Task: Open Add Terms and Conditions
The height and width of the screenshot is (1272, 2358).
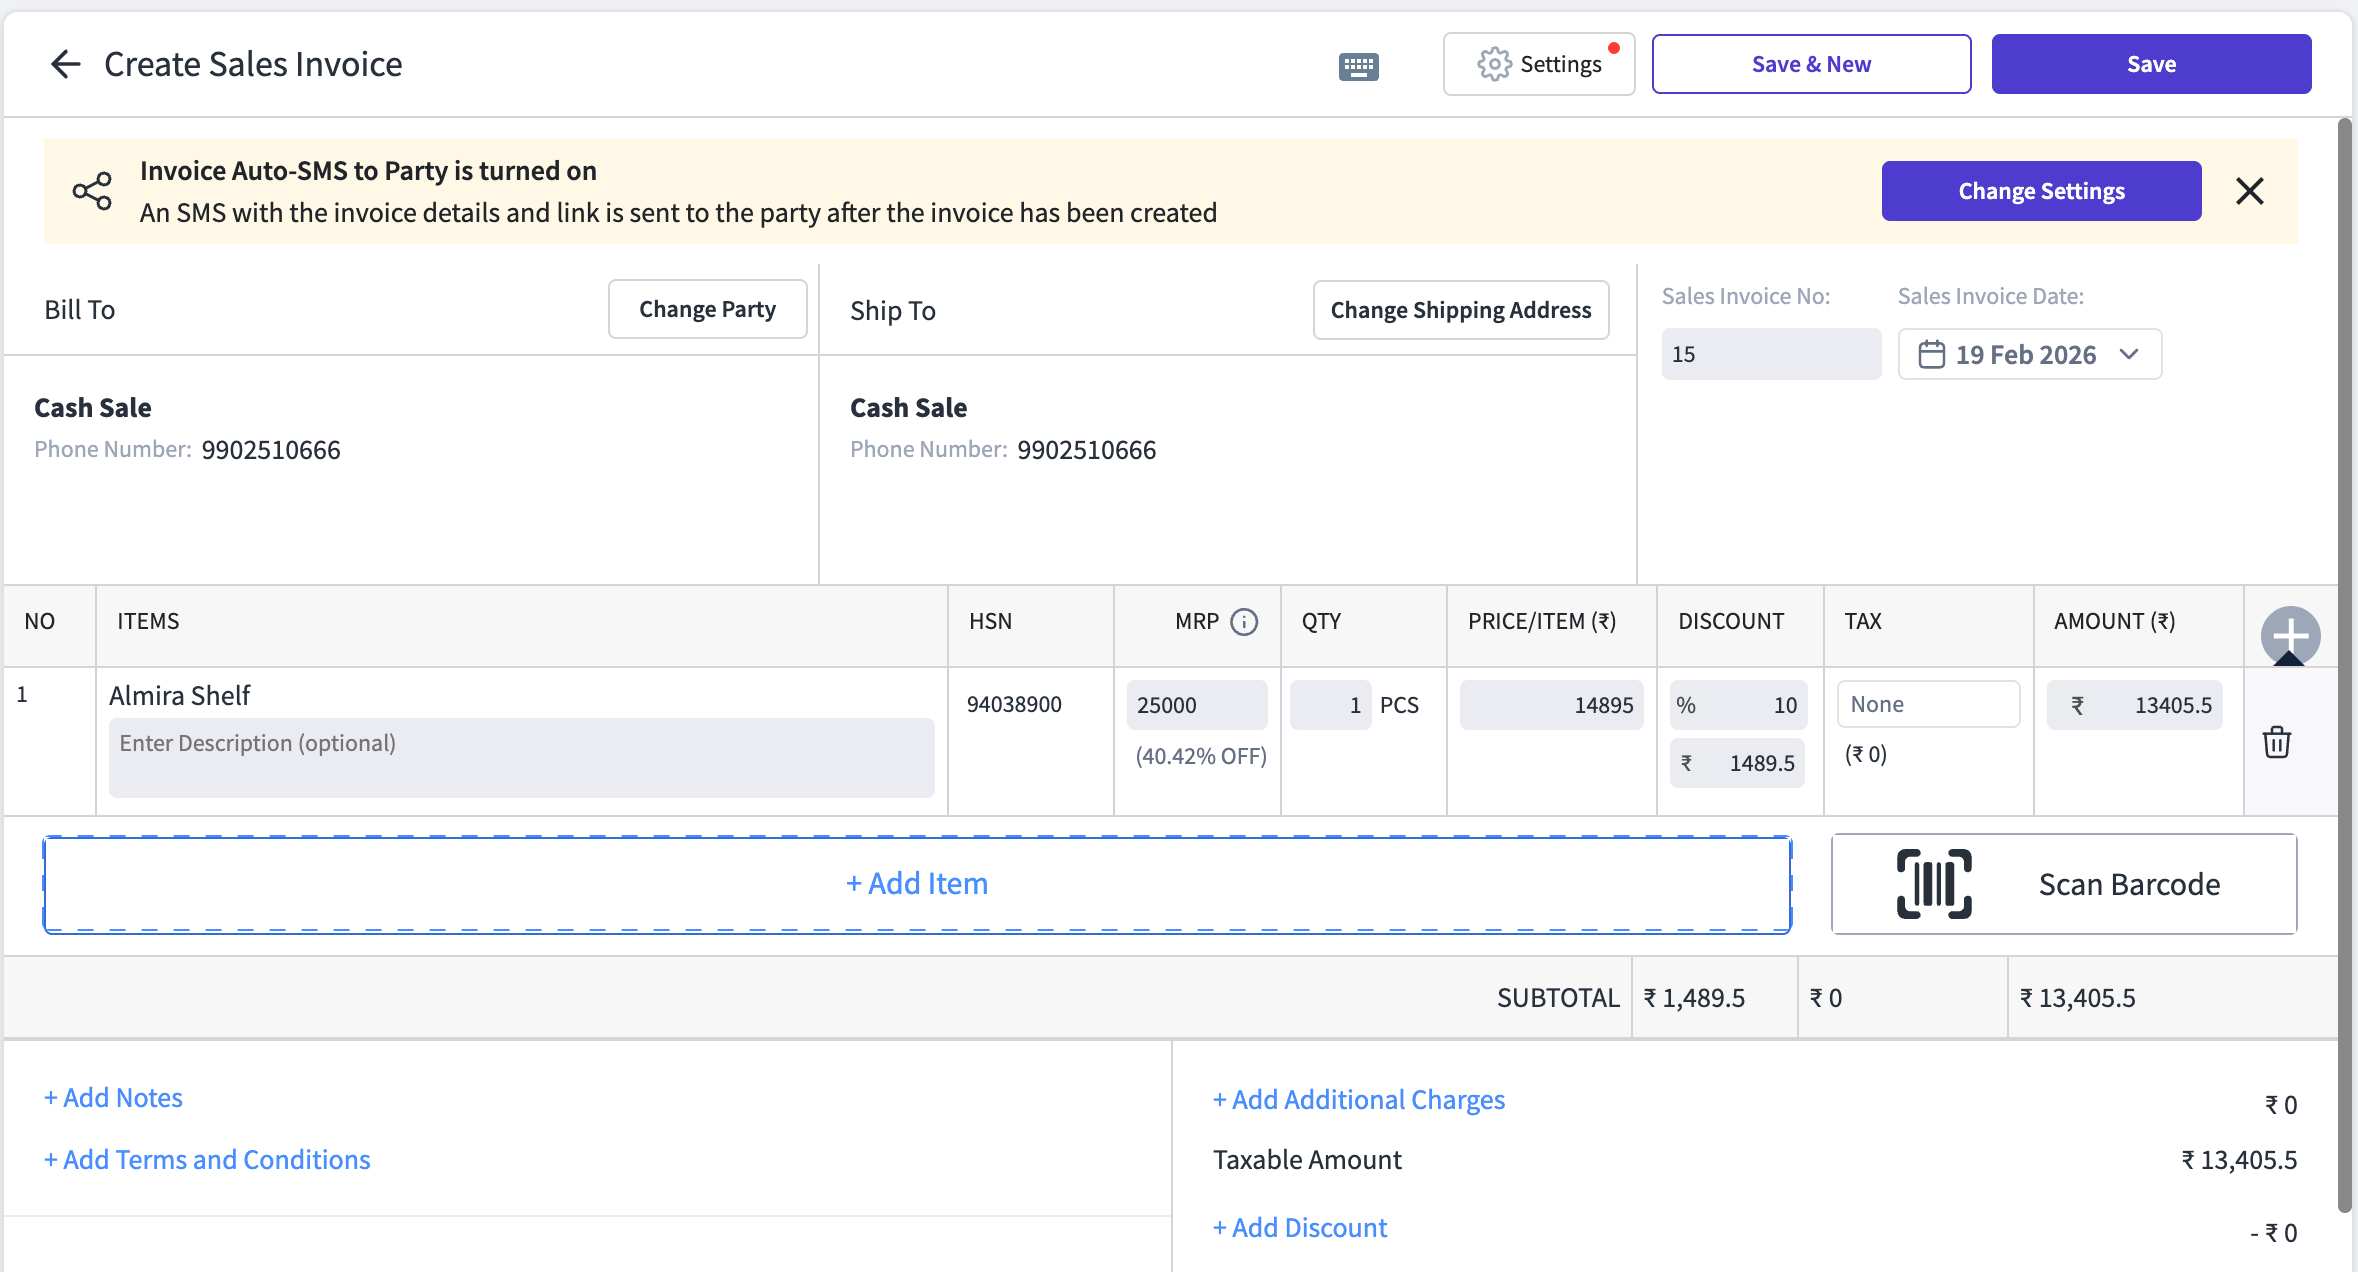Action: [x=207, y=1160]
